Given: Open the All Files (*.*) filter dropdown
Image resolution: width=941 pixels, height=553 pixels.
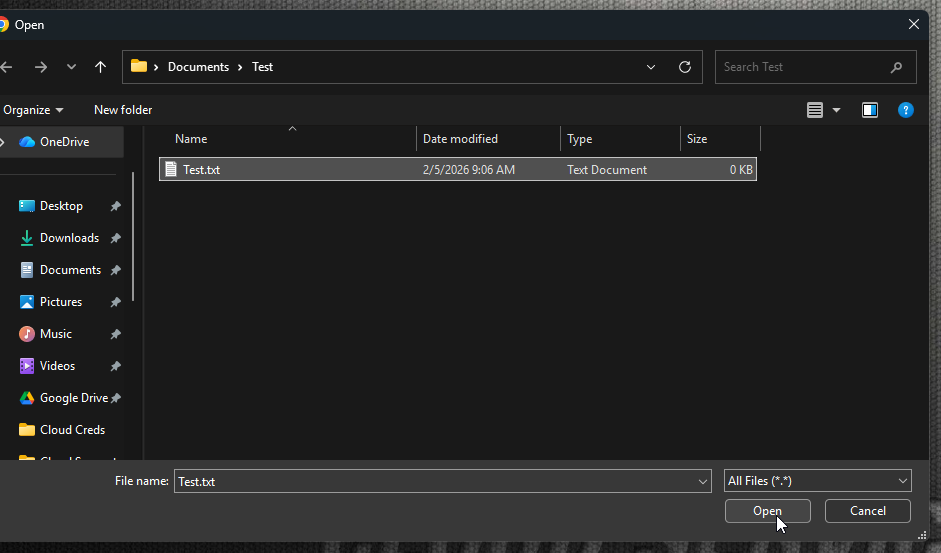Looking at the screenshot, I should [x=817, y=481].
